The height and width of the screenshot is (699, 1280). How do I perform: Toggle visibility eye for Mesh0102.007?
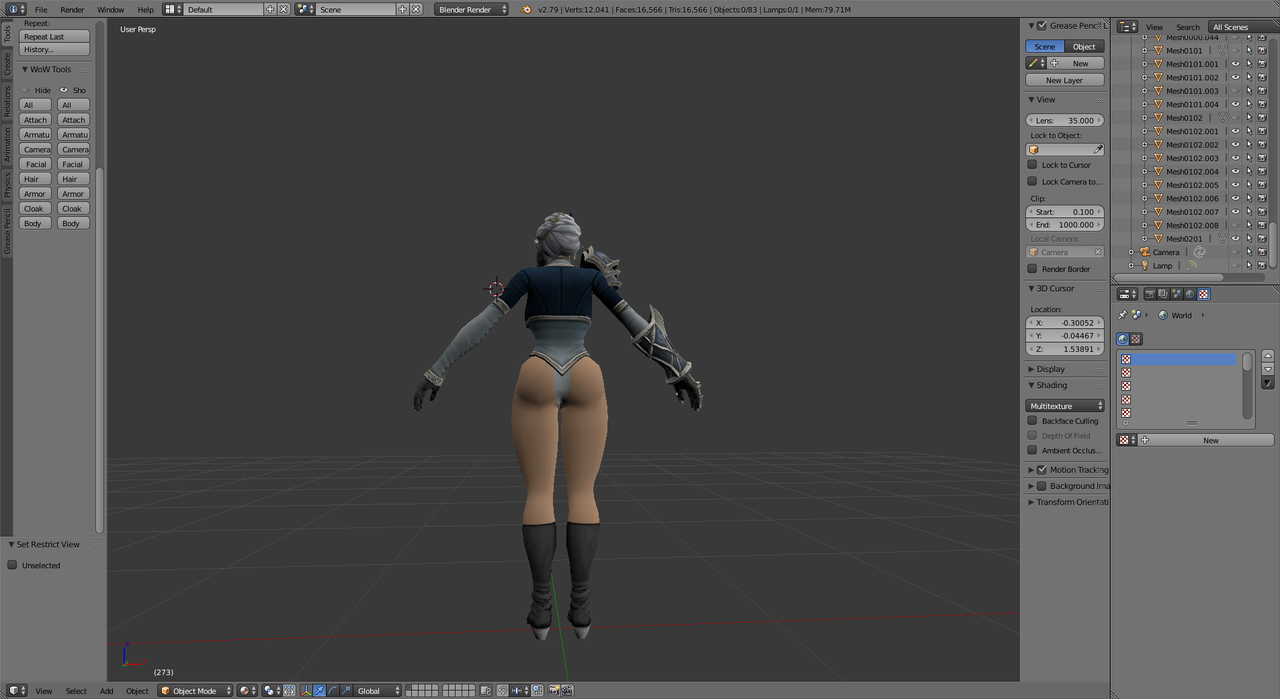(x=1235, y=212)
